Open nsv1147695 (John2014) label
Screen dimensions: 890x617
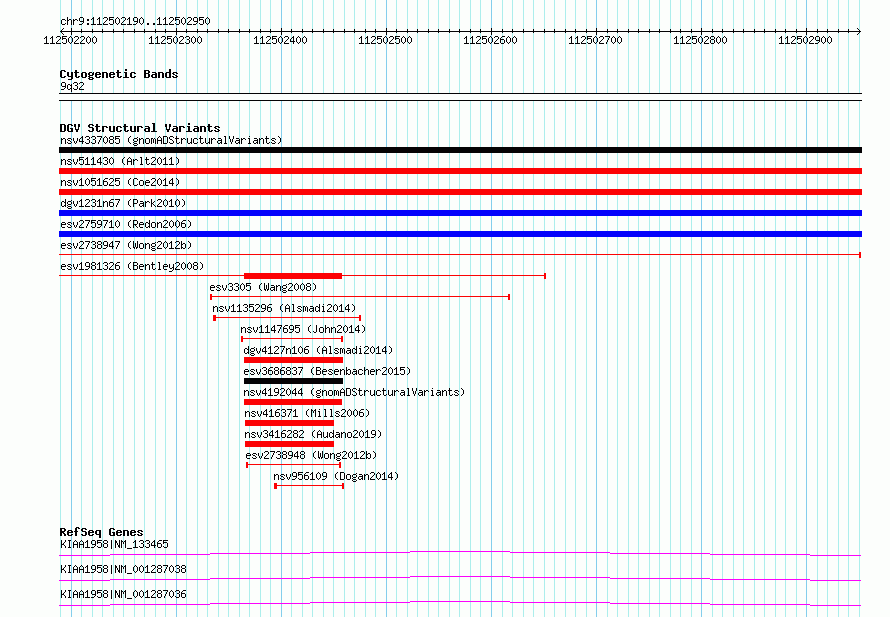(x=303, y=329)
